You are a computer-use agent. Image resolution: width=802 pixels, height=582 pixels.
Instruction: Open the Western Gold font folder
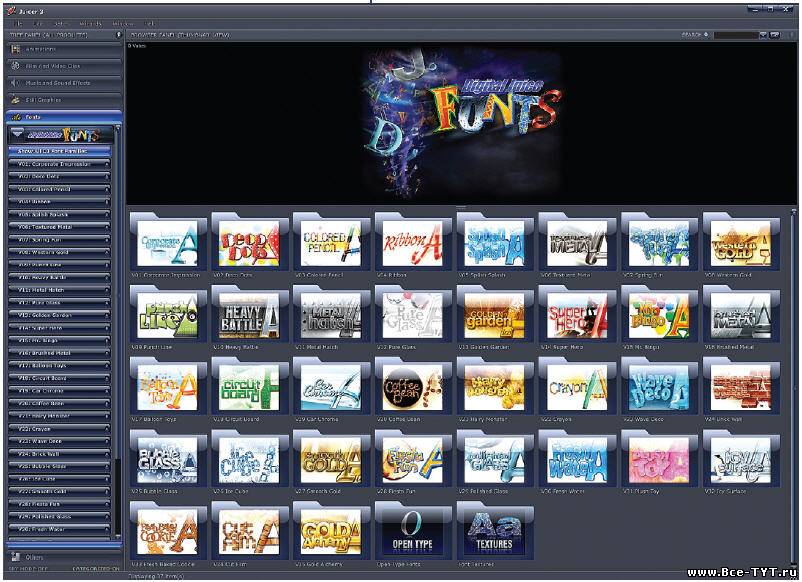click(x=741, y=243)
